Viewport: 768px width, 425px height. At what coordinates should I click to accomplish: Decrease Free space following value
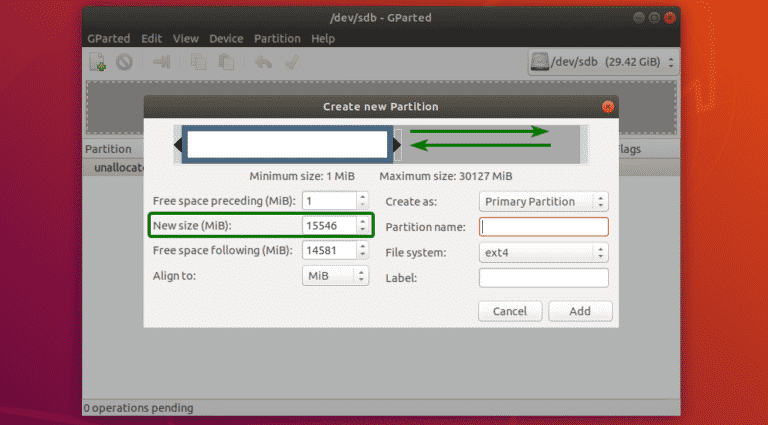point(362,255)
